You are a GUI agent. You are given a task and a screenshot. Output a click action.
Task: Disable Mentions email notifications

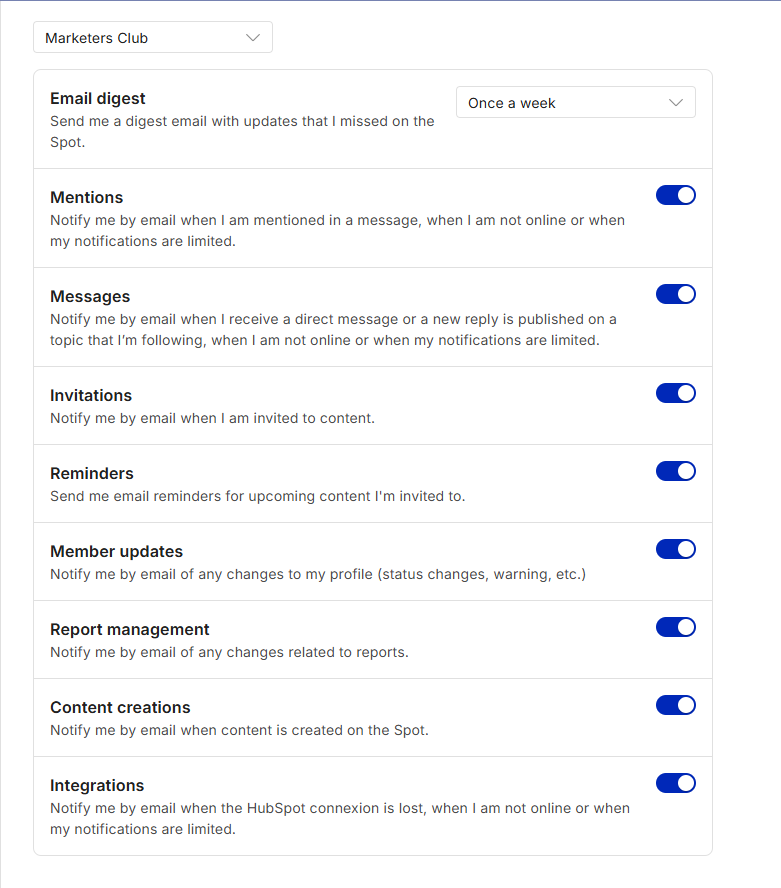[676, 195]
